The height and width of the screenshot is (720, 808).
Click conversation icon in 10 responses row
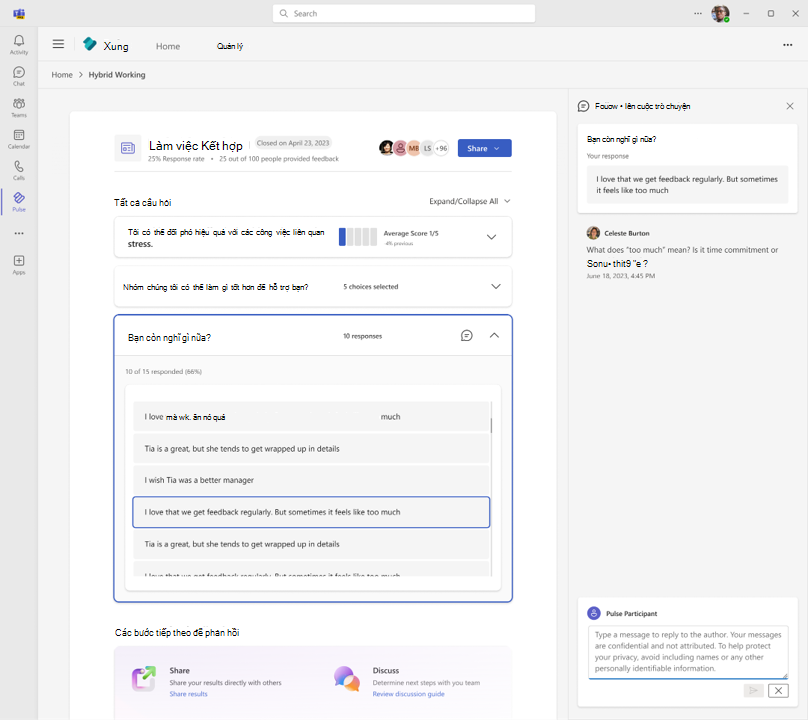pos(467,336)
